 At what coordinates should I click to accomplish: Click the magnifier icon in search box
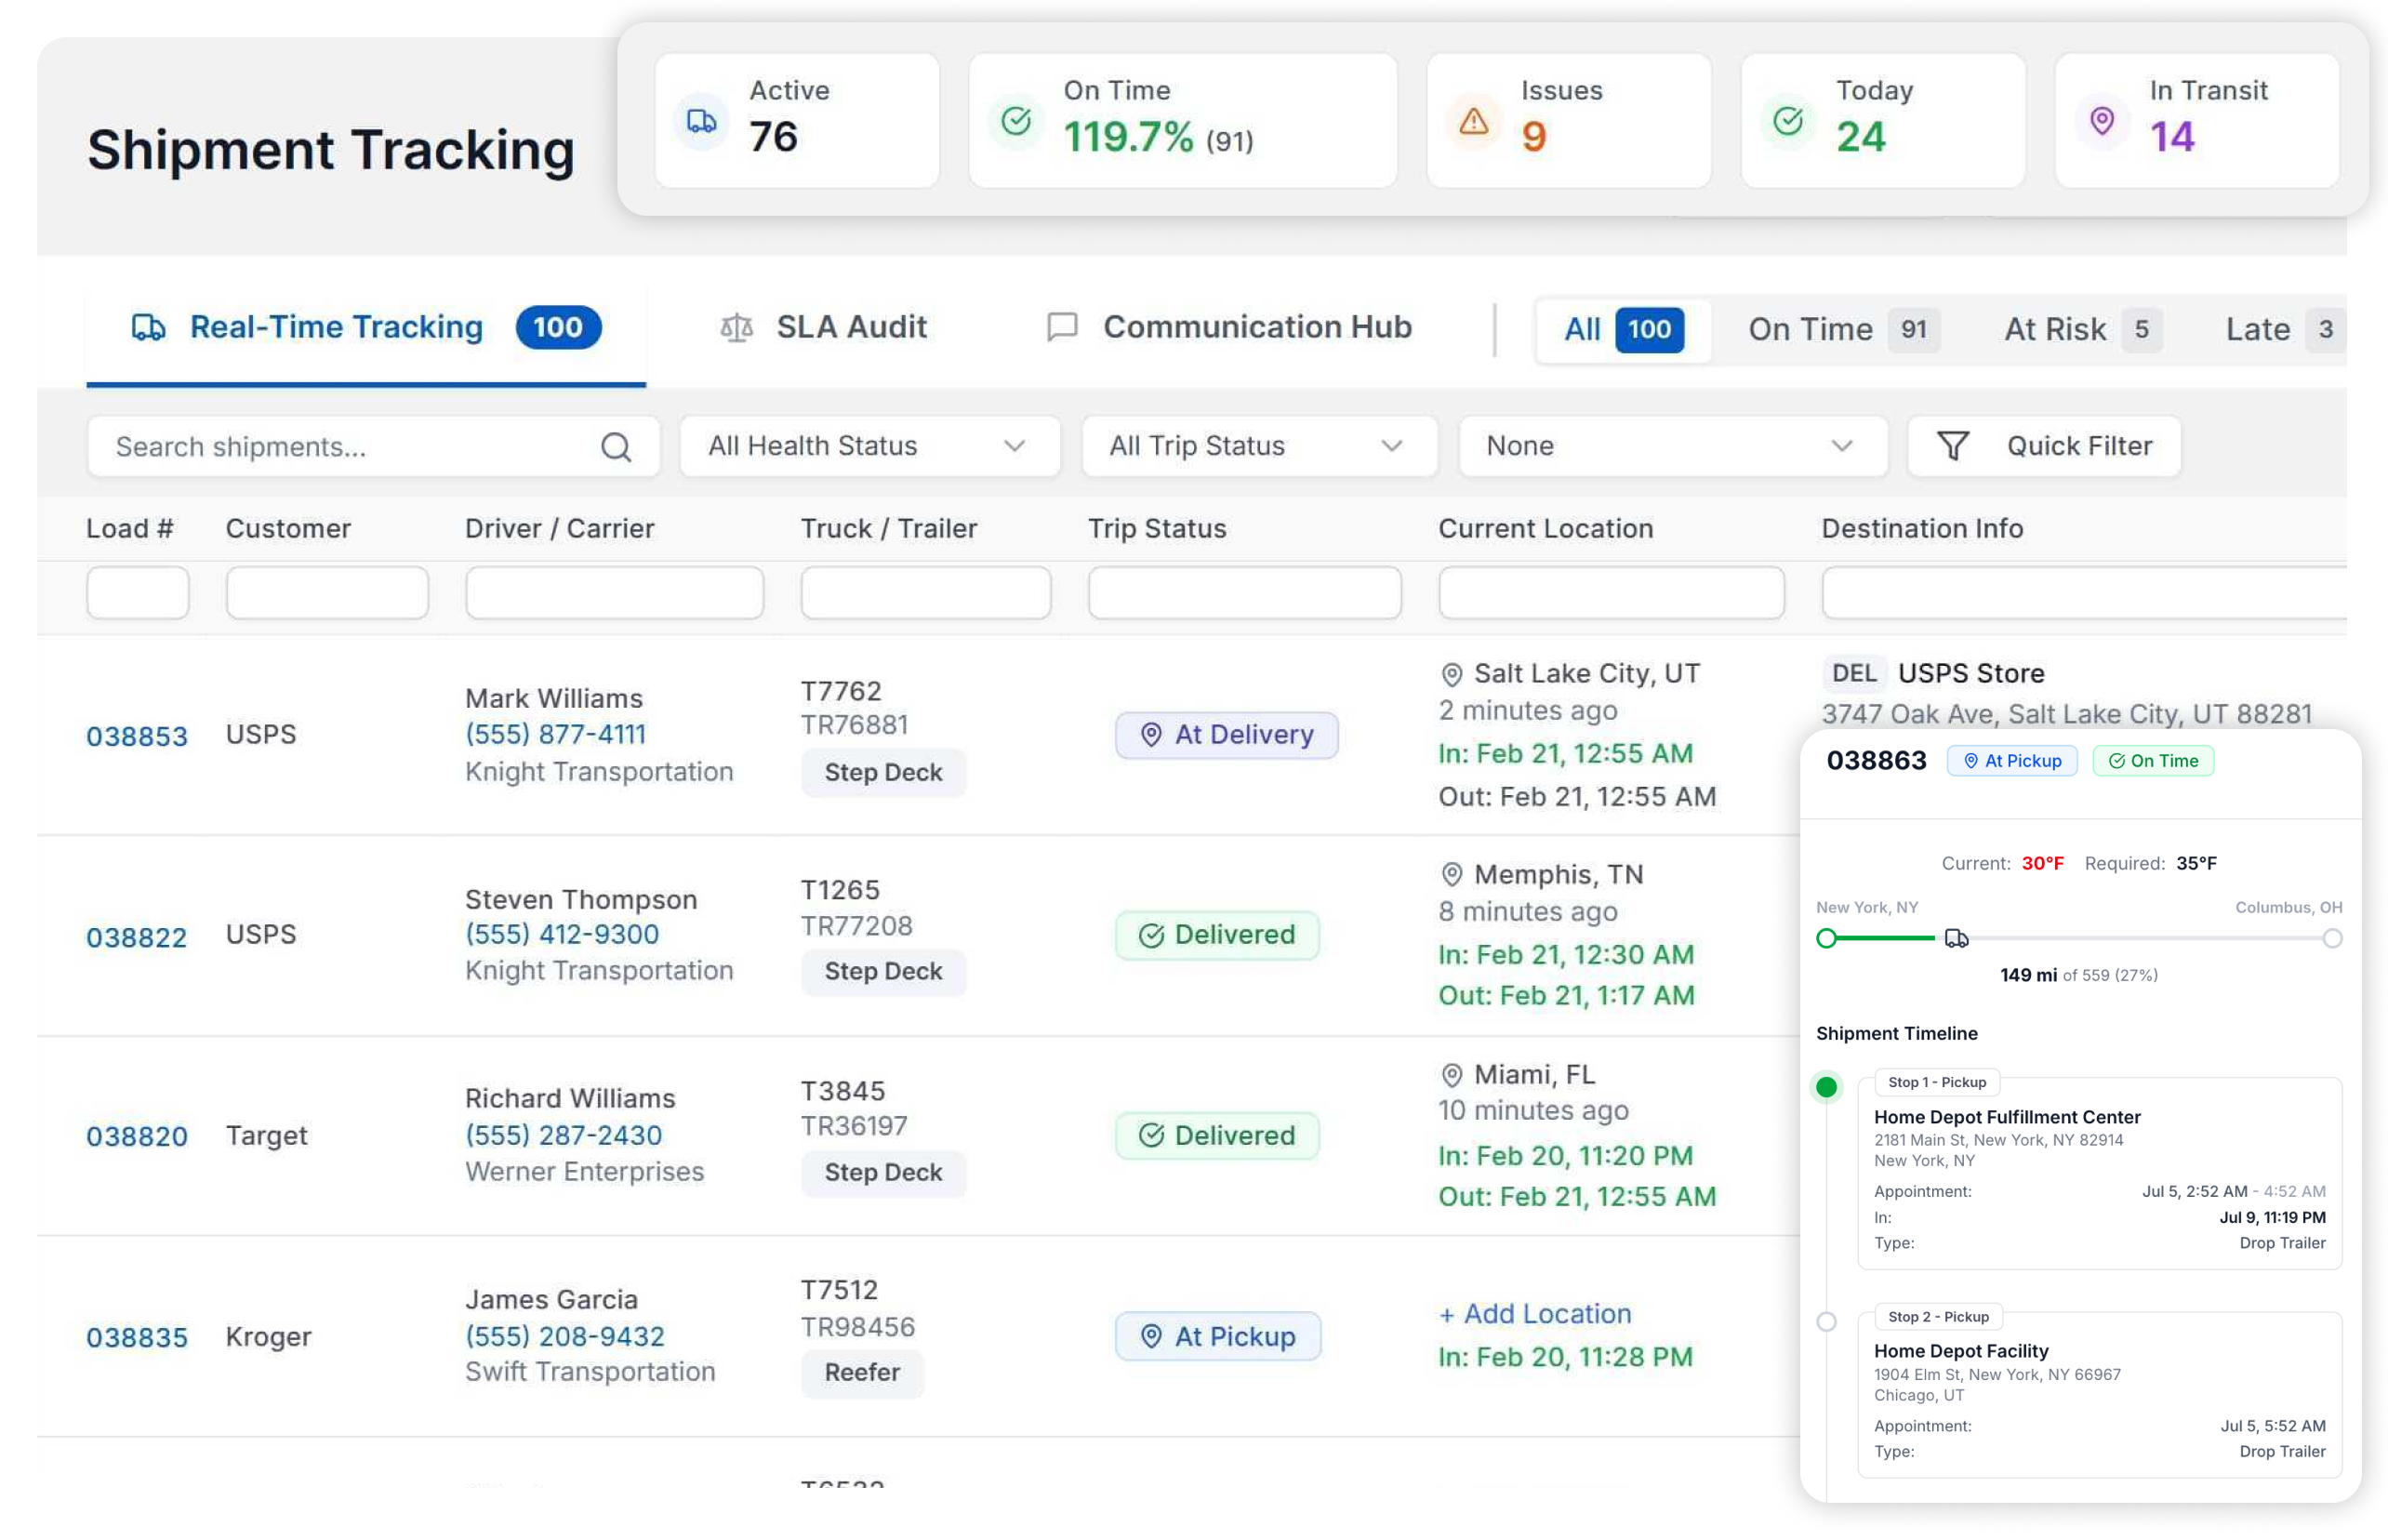pos(616,447)
